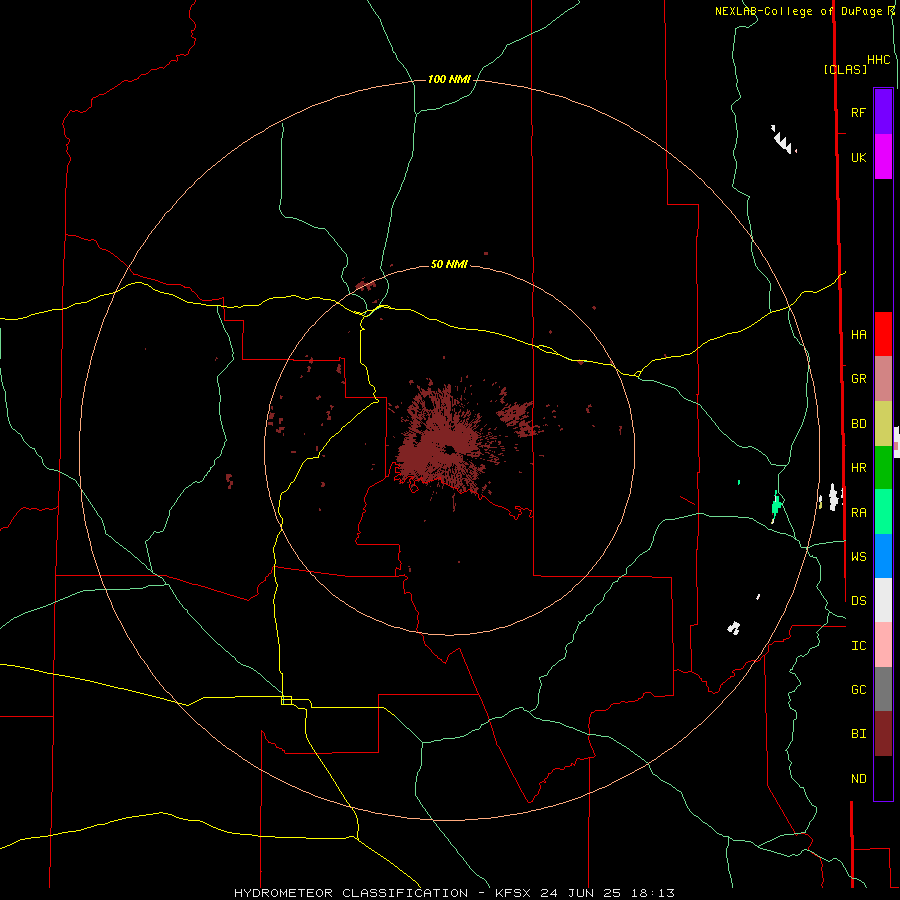Click the UK legend label

pyautogui.click(x=858, y=158)
